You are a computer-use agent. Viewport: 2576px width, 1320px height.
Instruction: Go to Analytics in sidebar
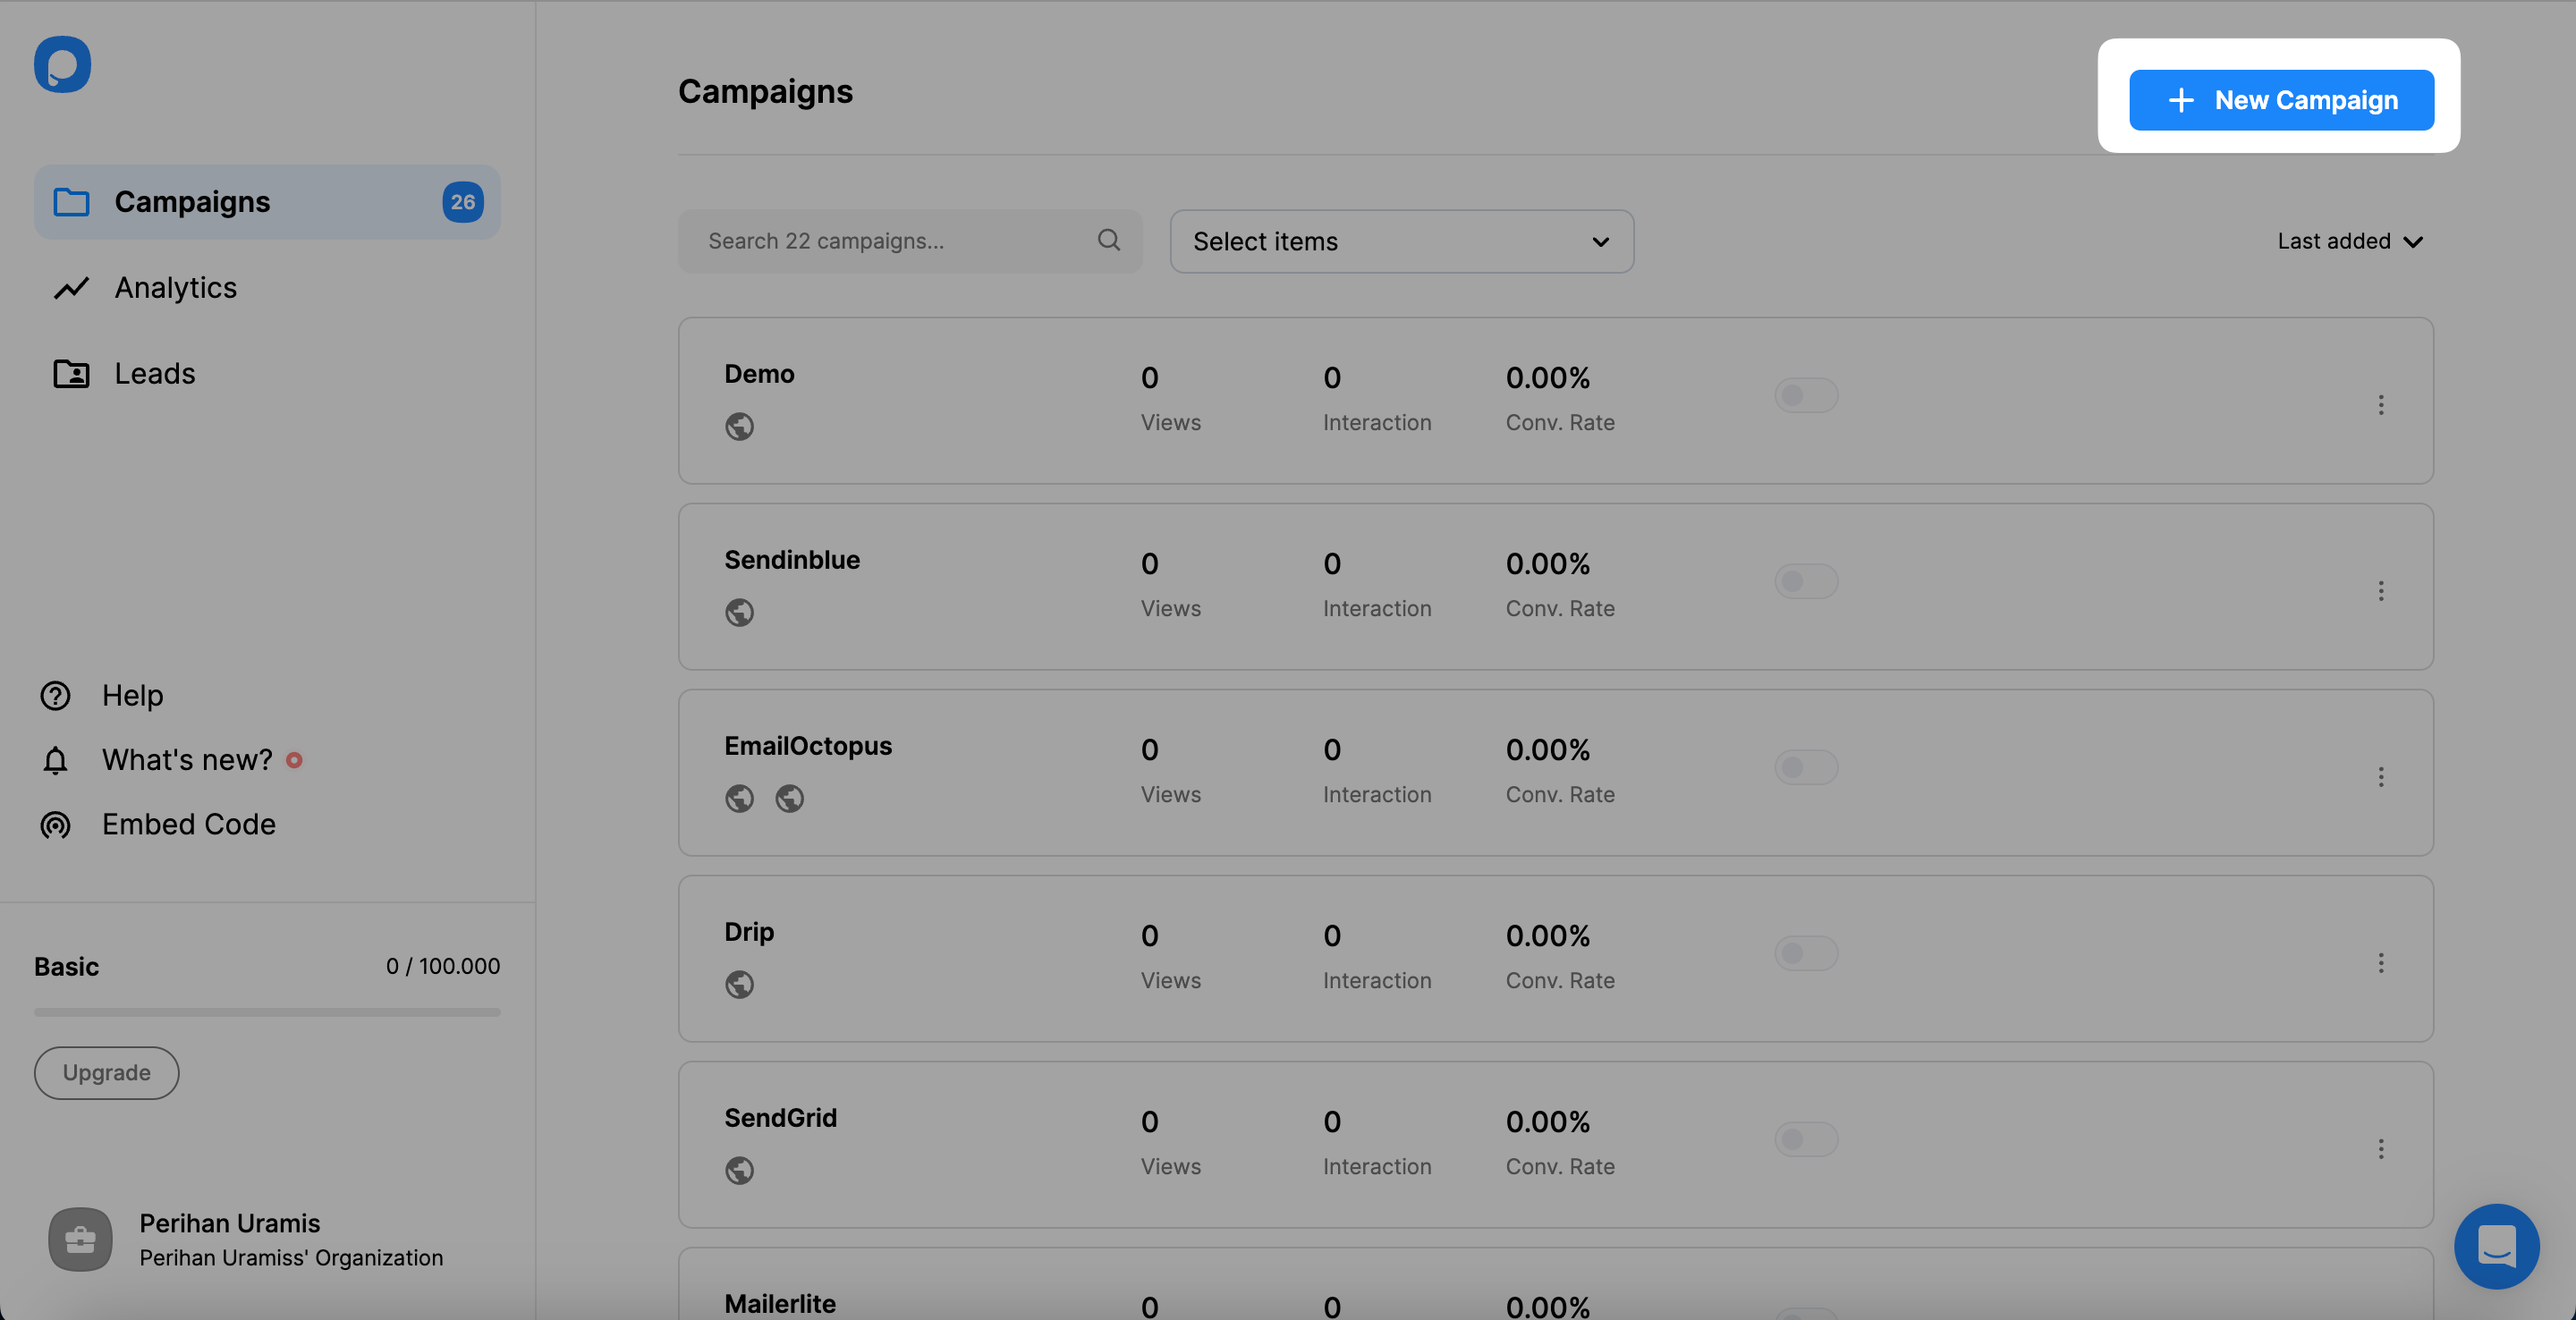point(175,288)
